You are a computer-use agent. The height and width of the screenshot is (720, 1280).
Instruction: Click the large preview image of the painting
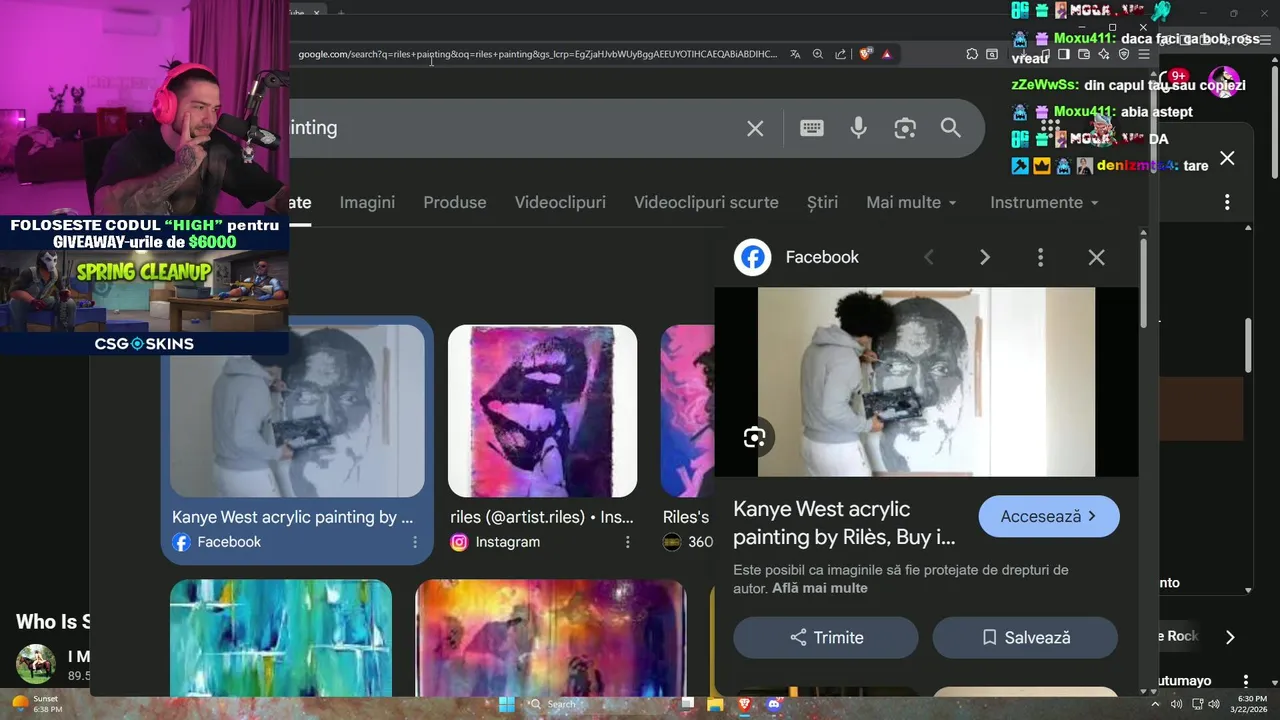(x=926, y=382)
